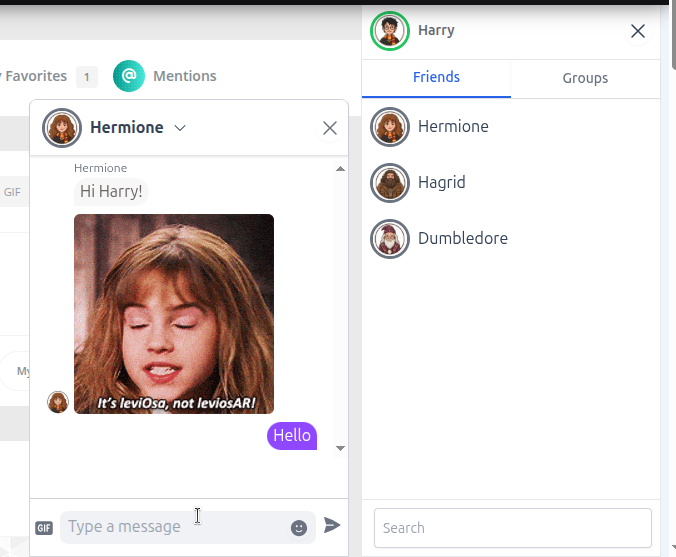Close the Harry friends panel
The height and width of the screenshot is (557, 676).
(x=638, y=31)
